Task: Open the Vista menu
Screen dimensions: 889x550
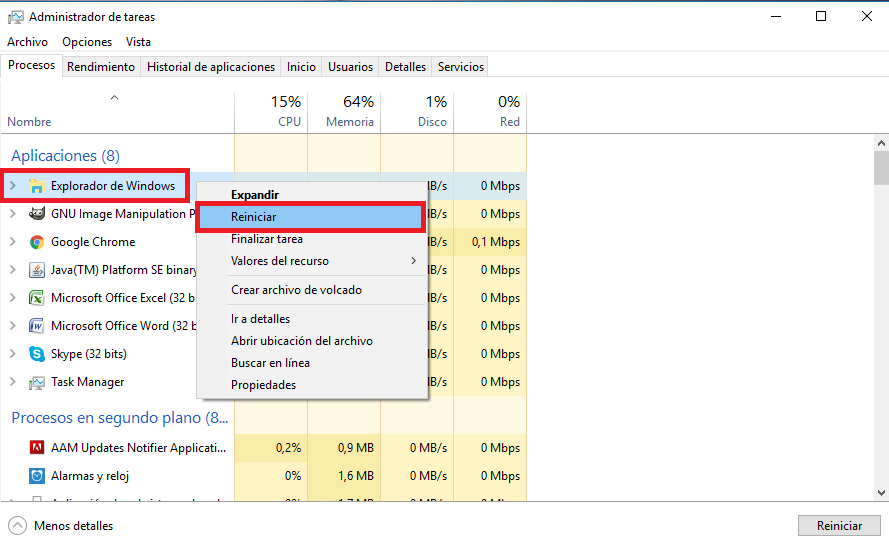Action: click(x=138, y=42)
